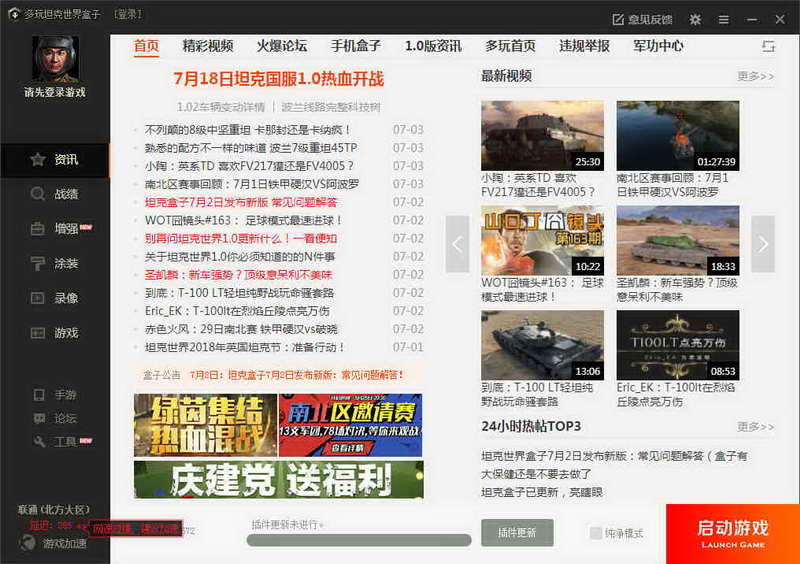Click the 南北区邀请赛 banner
This screenshot has width=800, height=564.
(351, 425)
